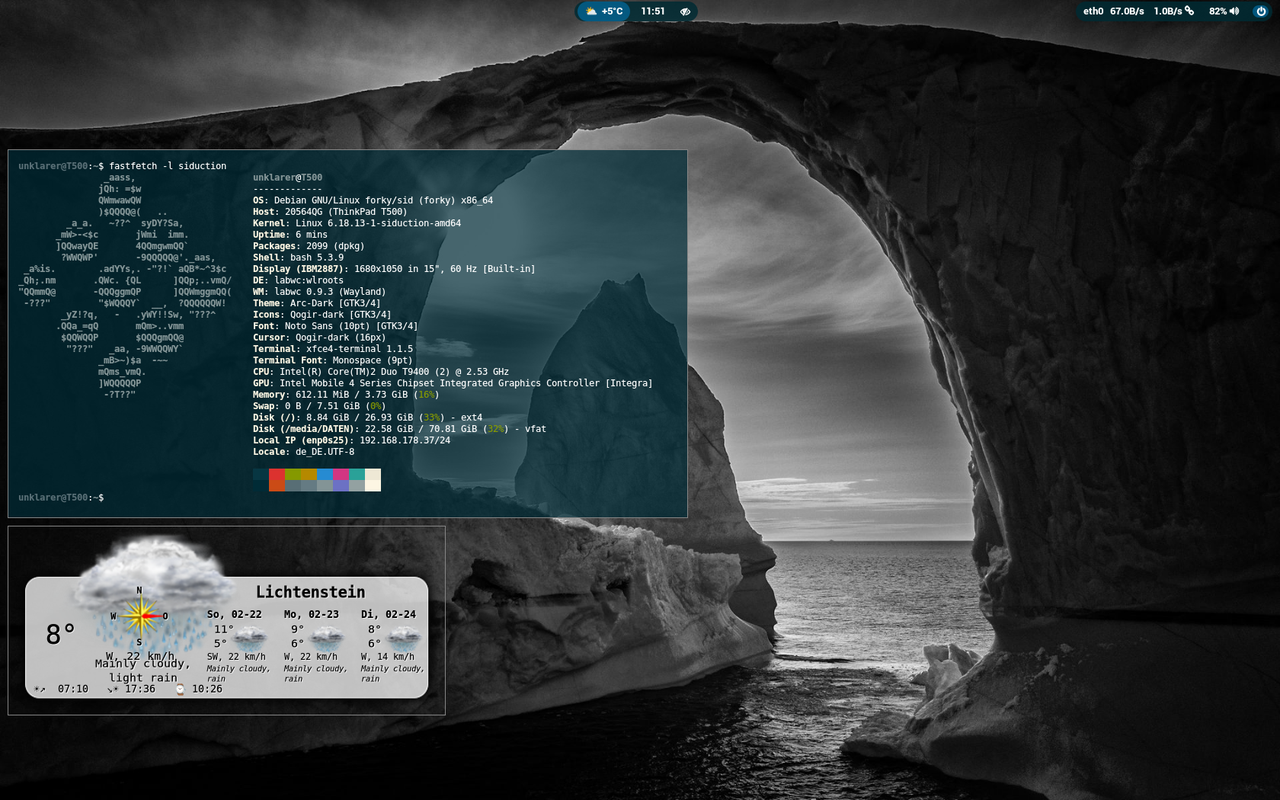Image resolution: width=1280 pixels, height=800 pixels.
Task: Click the 'Font: Noto Sans (10pt)' line
Action: click(x=336, y=326)
